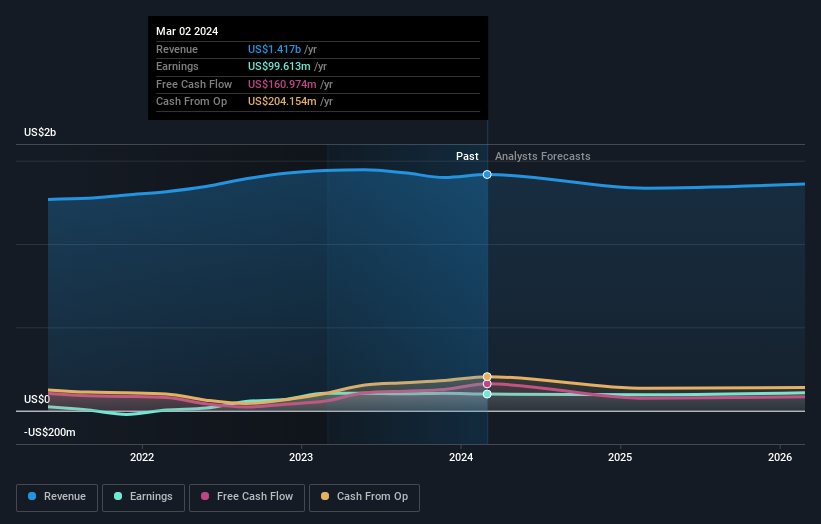Click the 'Free Cash Flow' label in tooltip

(x=194, y=84)
